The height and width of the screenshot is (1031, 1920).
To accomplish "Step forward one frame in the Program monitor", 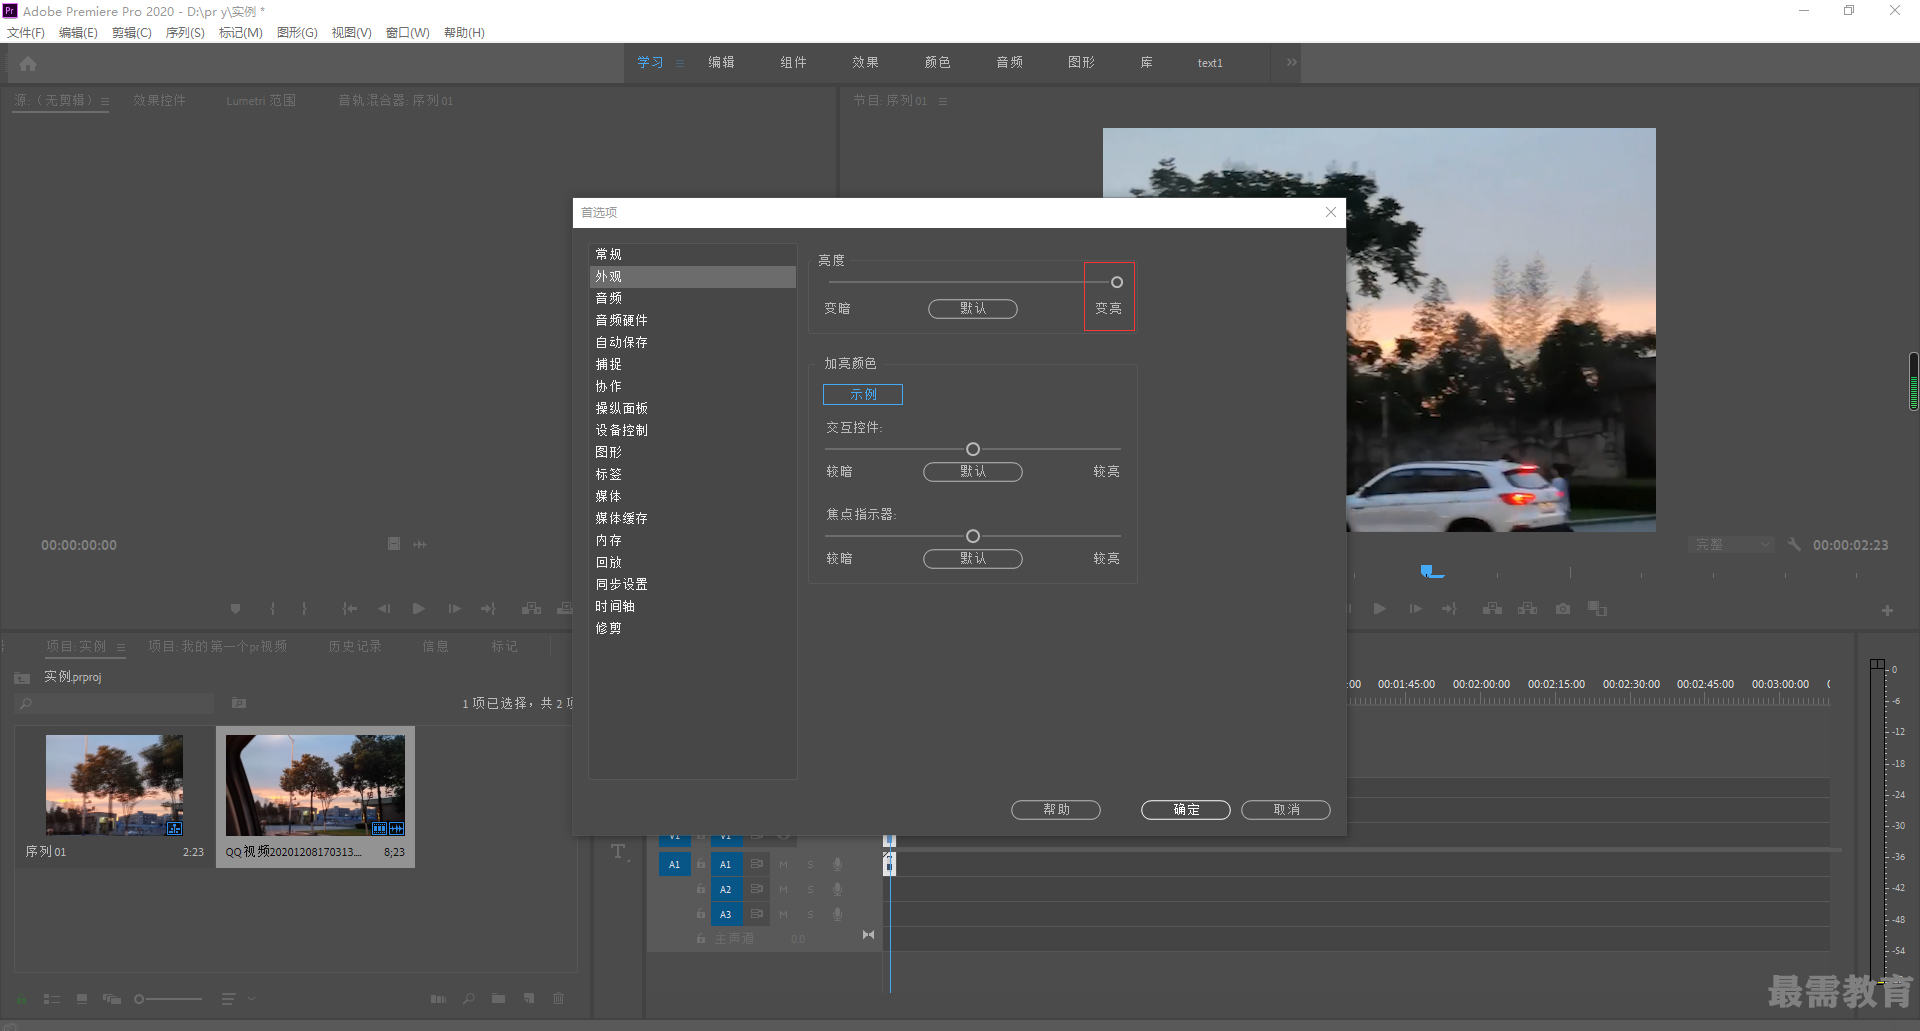I will [x=1415, y=609].
